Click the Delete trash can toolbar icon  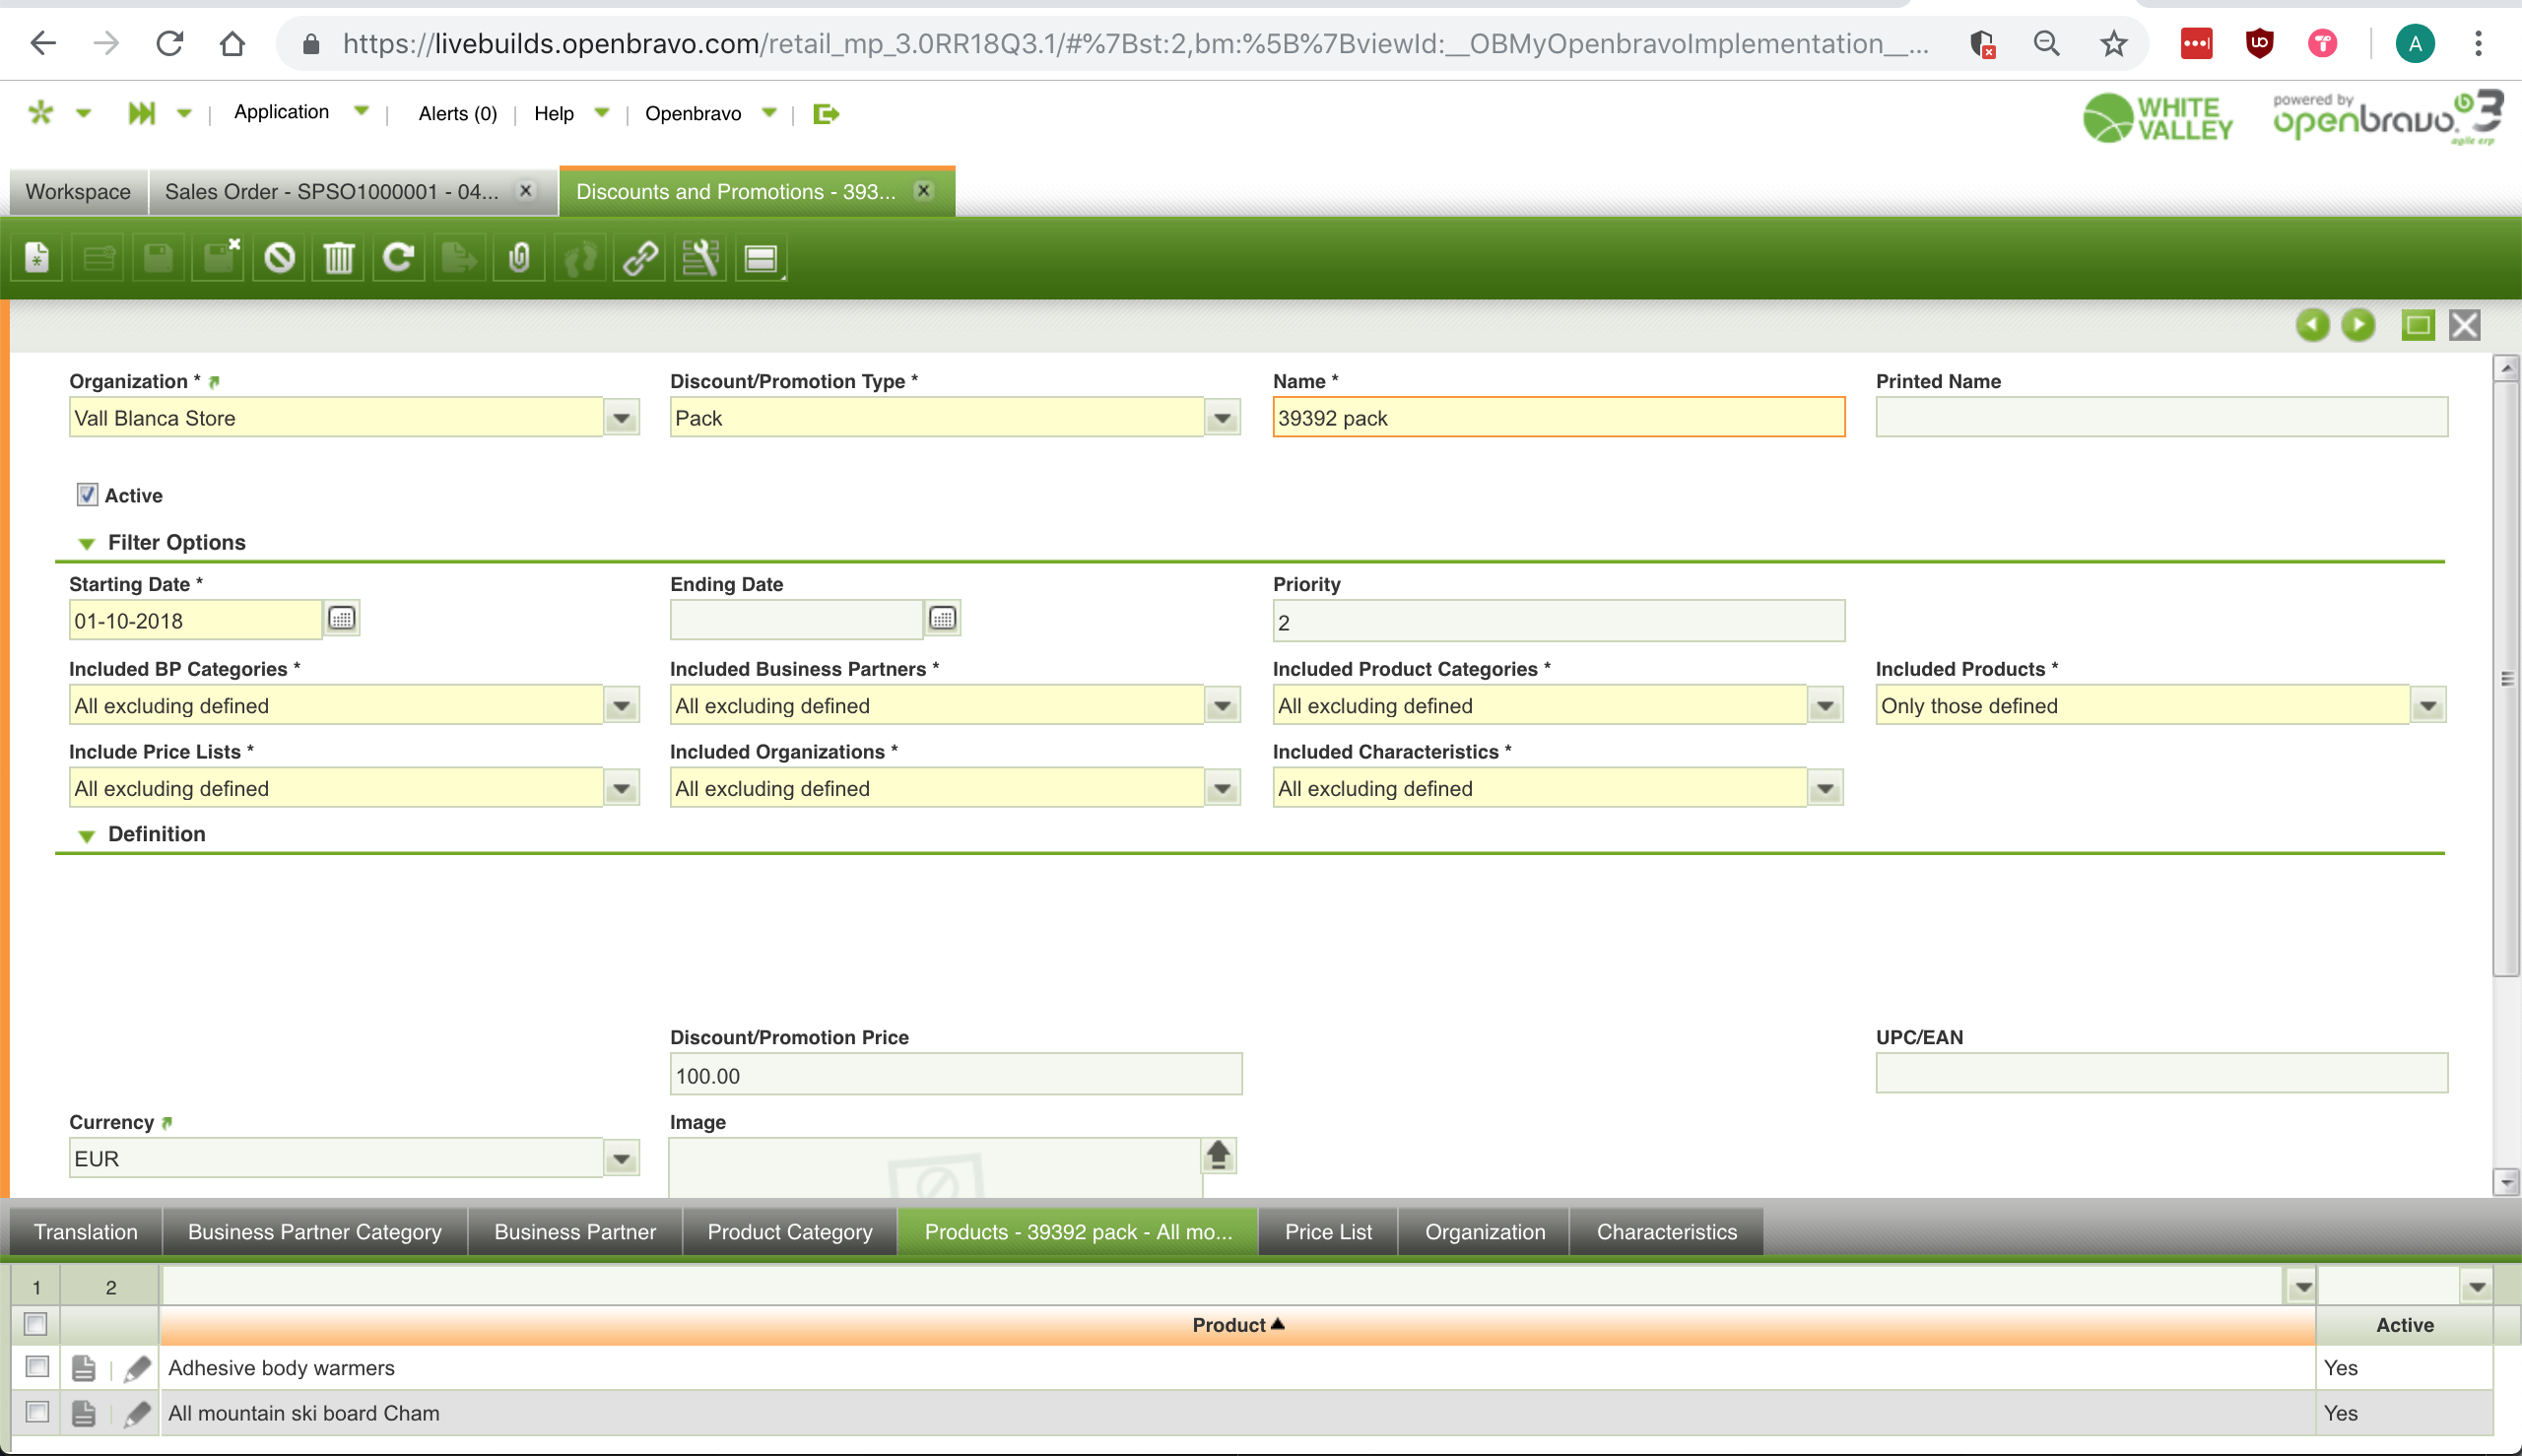[339, 259]
